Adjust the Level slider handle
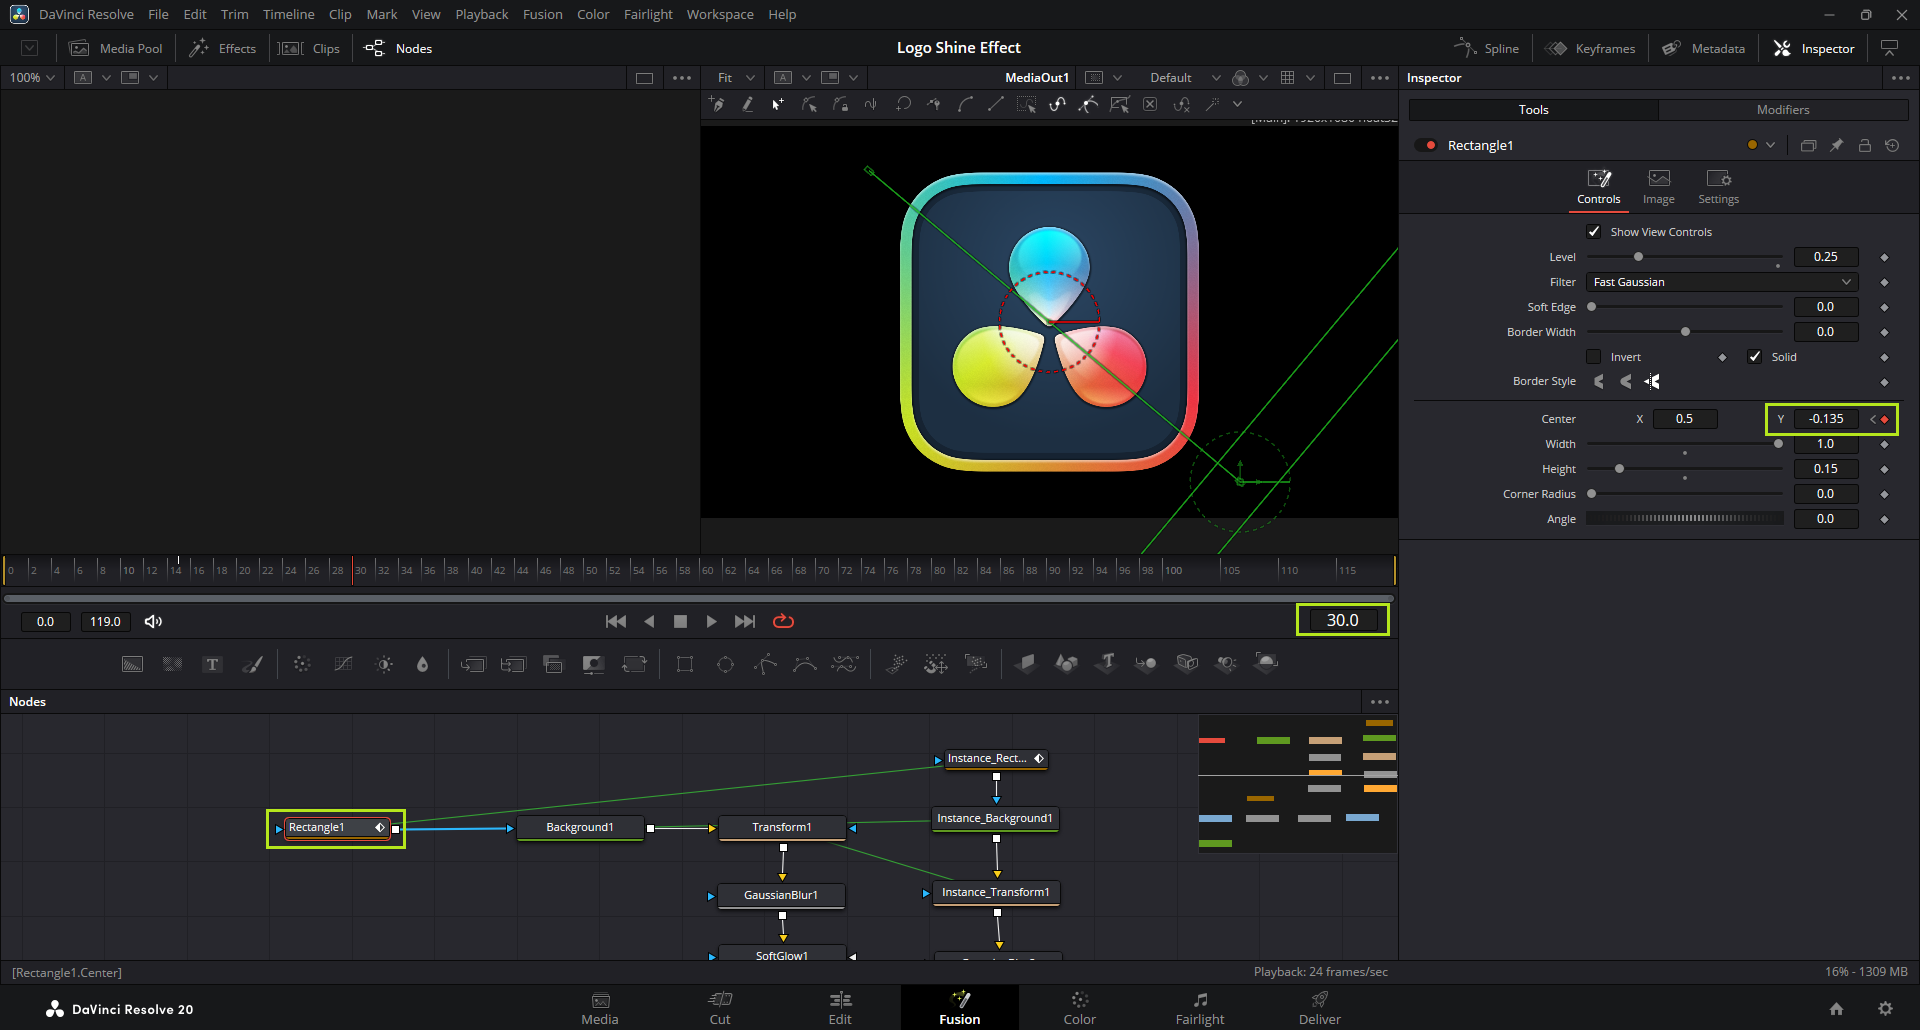The image size is (1920, 1030). pyautogui.click(x=1638, y=257)
